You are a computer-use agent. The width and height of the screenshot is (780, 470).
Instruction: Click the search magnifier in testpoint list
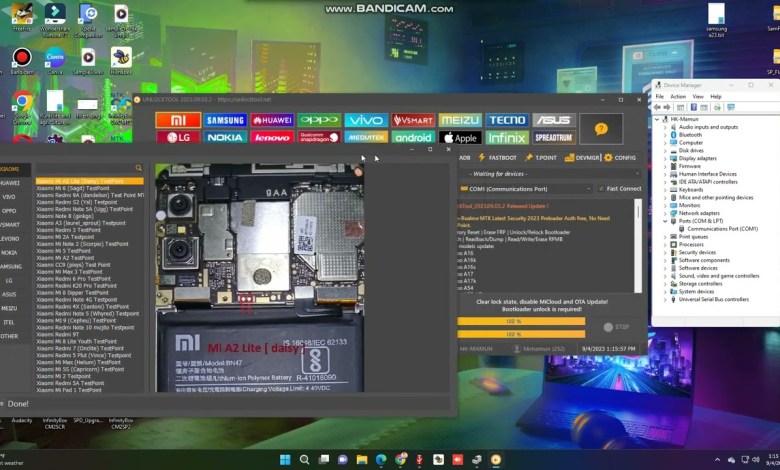point(139,168)
